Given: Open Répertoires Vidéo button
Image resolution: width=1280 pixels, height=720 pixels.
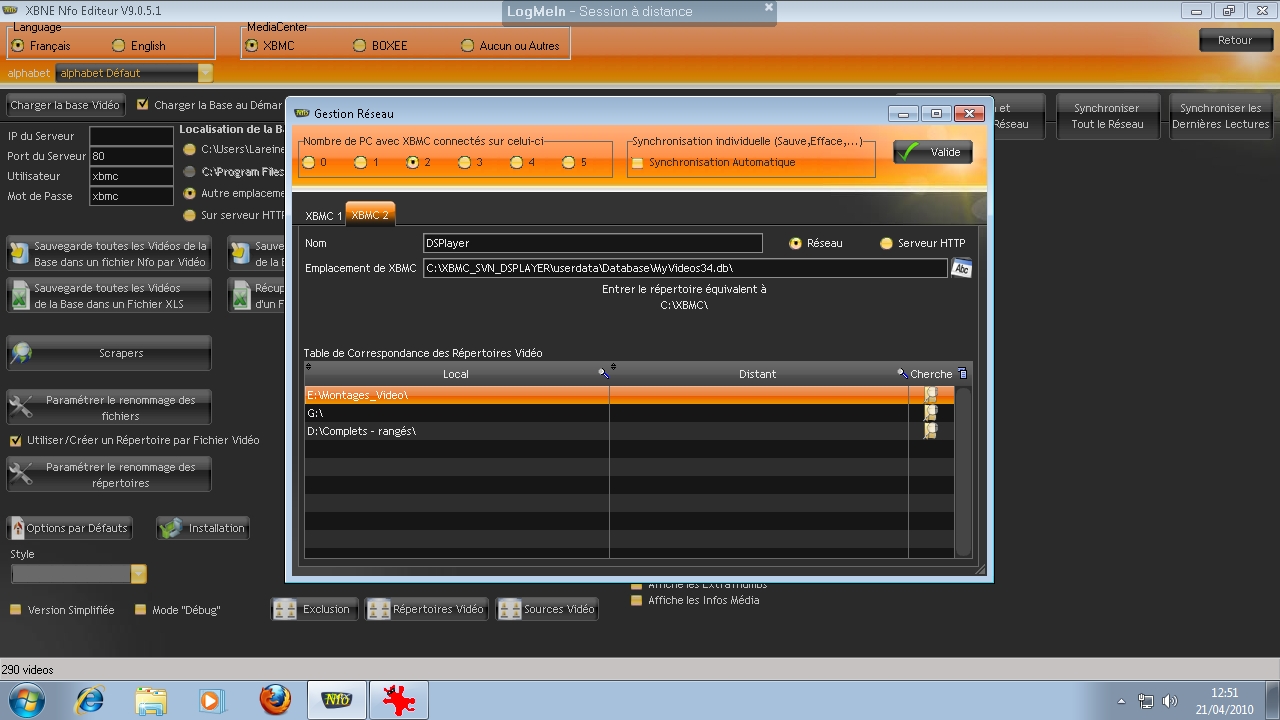Looking at the screenshot, I should [x=426, y=609].
